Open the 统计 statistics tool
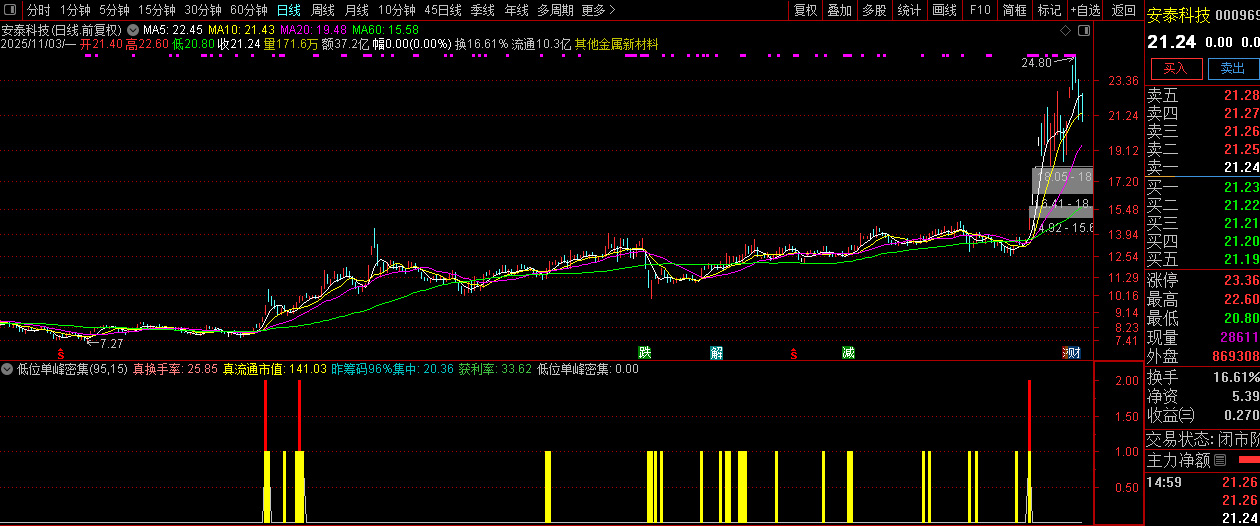 909,10
